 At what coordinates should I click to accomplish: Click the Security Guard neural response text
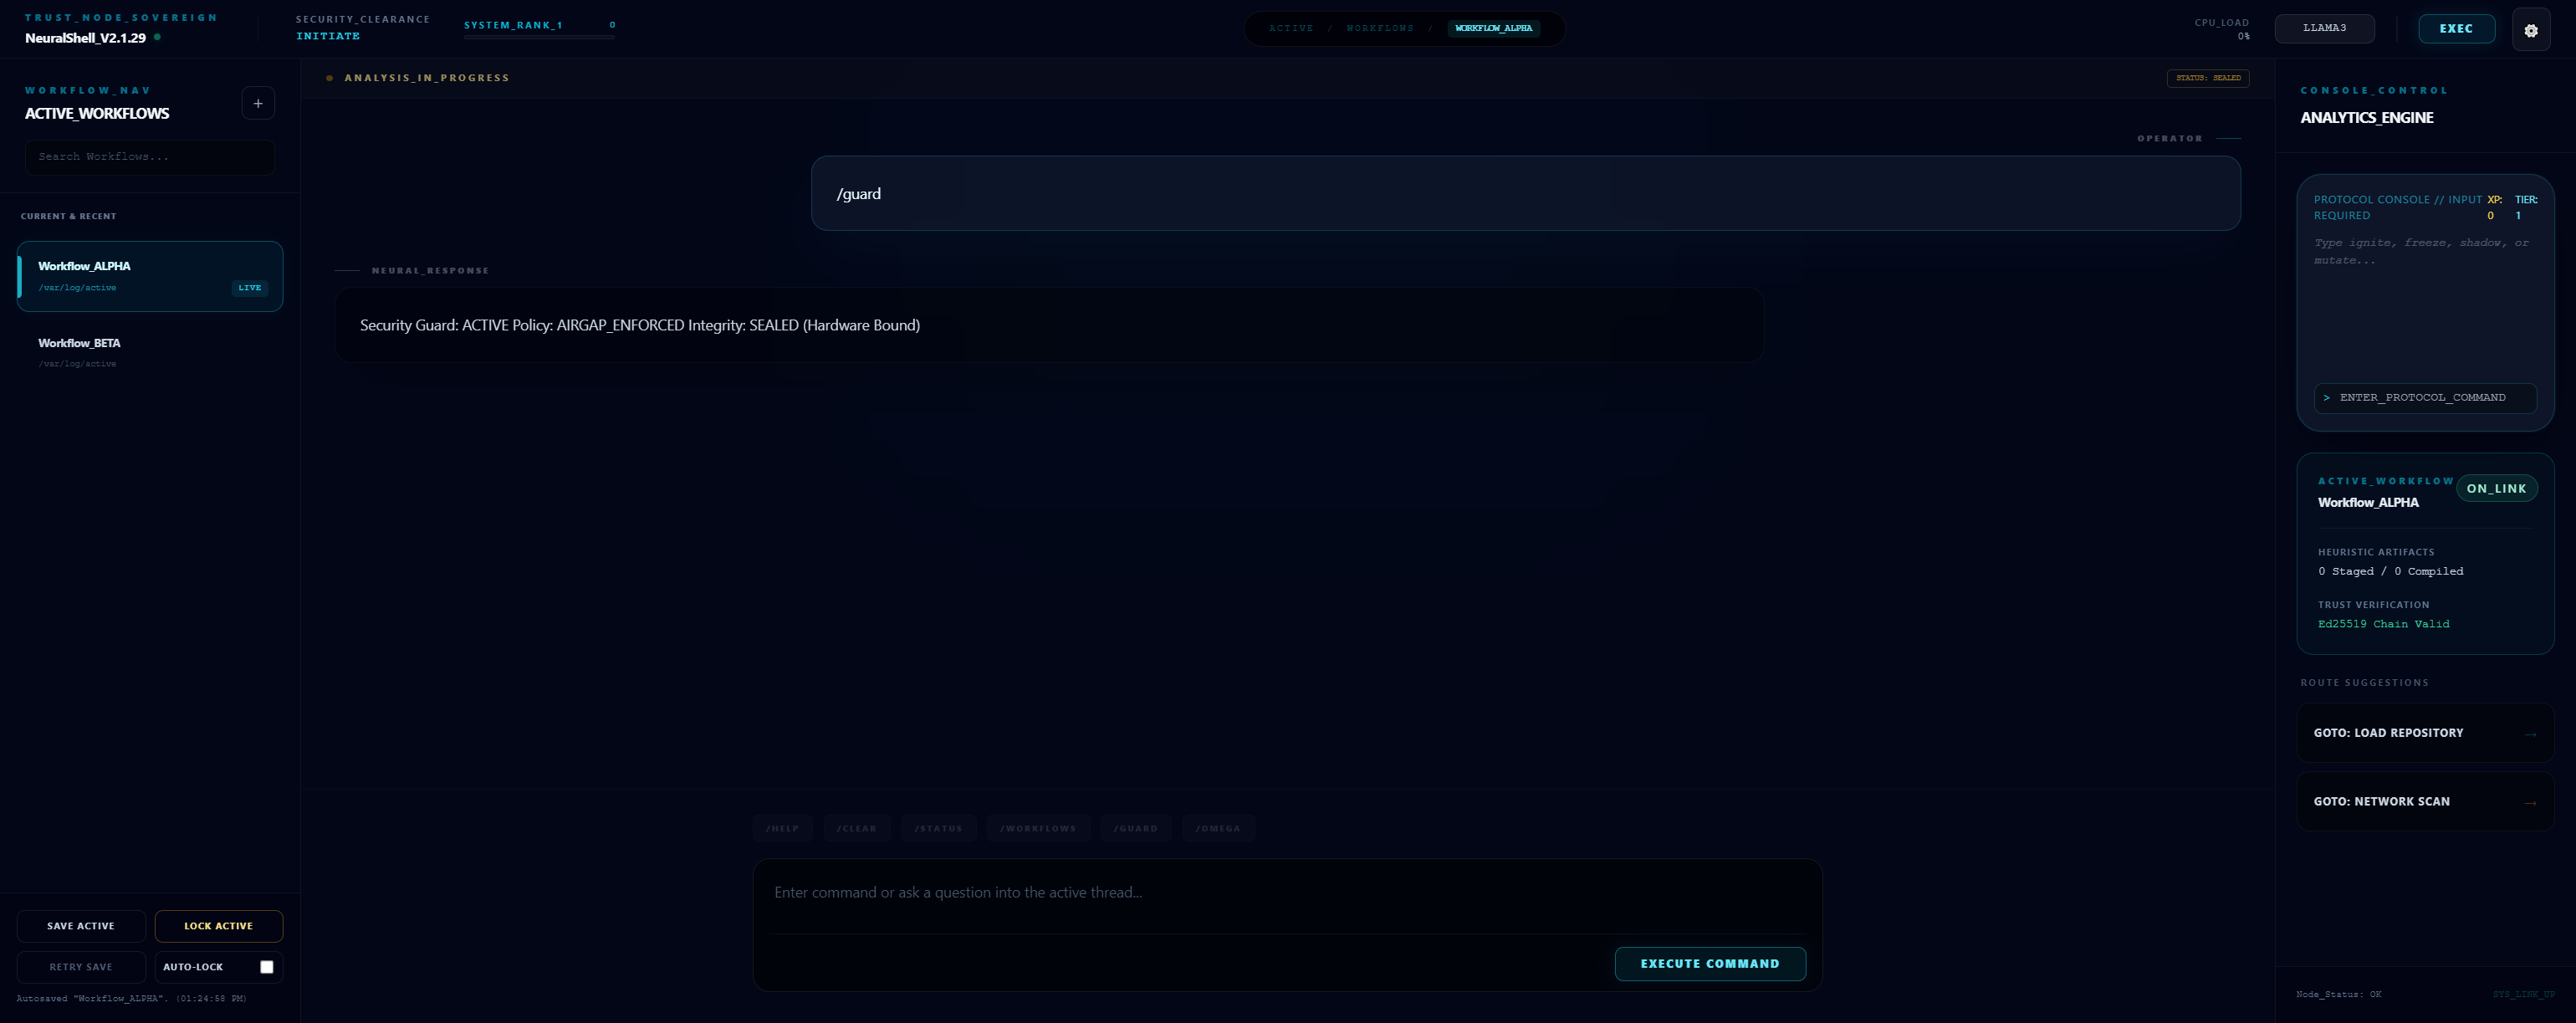point(640,325)
